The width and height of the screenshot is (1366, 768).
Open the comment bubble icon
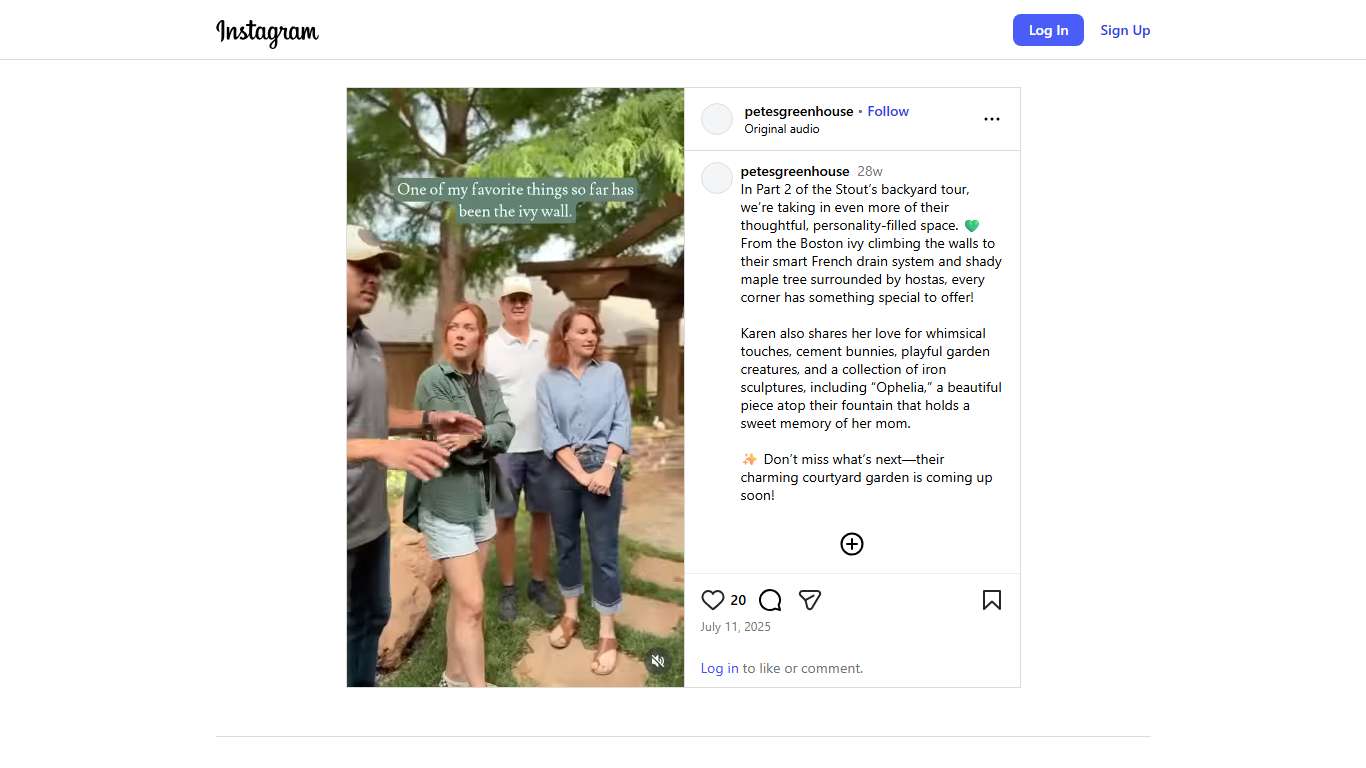click(770, 600)
